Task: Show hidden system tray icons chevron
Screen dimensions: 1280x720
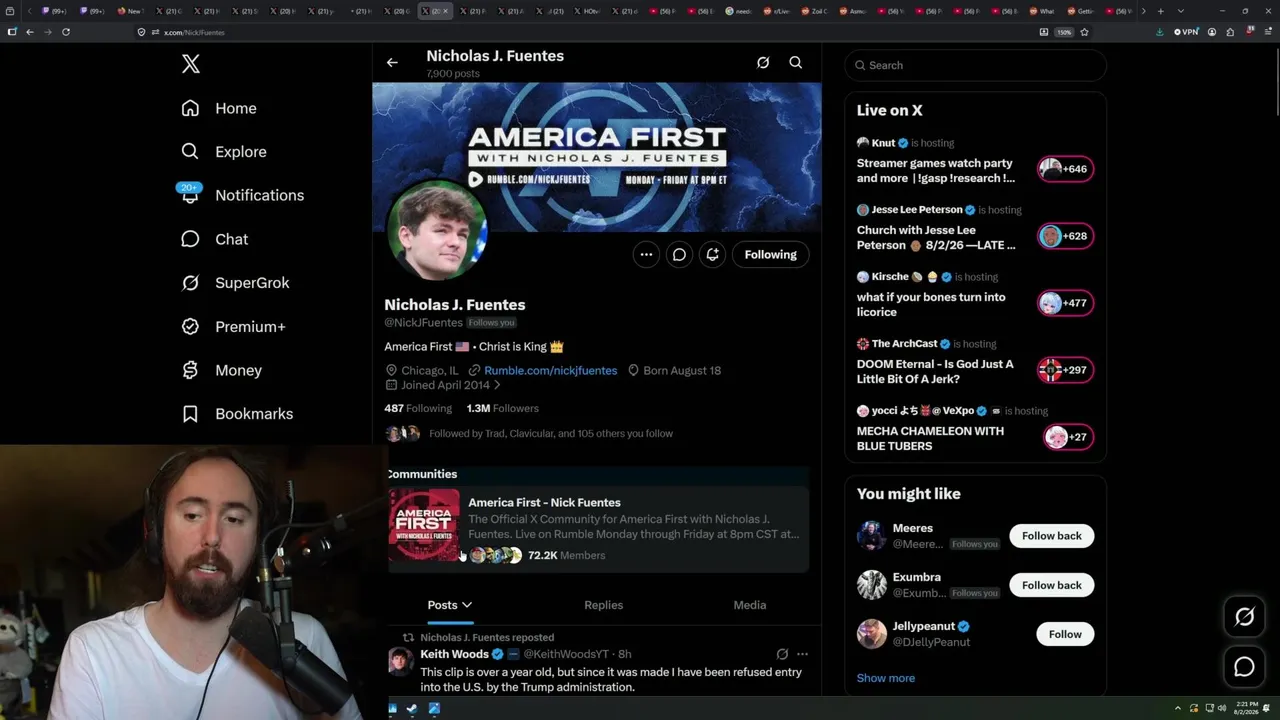Action: (x=1178, y=709)
